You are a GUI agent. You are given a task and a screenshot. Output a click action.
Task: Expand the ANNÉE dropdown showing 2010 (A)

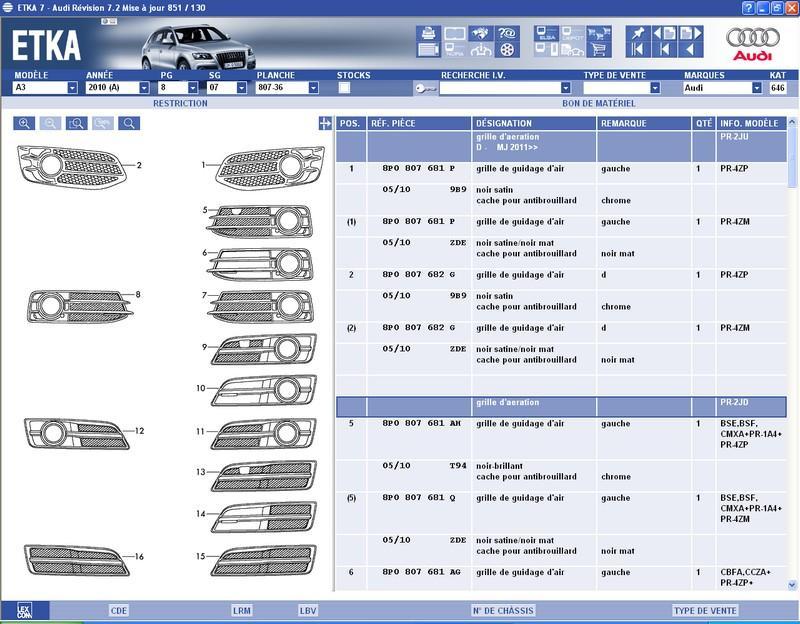pos(144,88)
